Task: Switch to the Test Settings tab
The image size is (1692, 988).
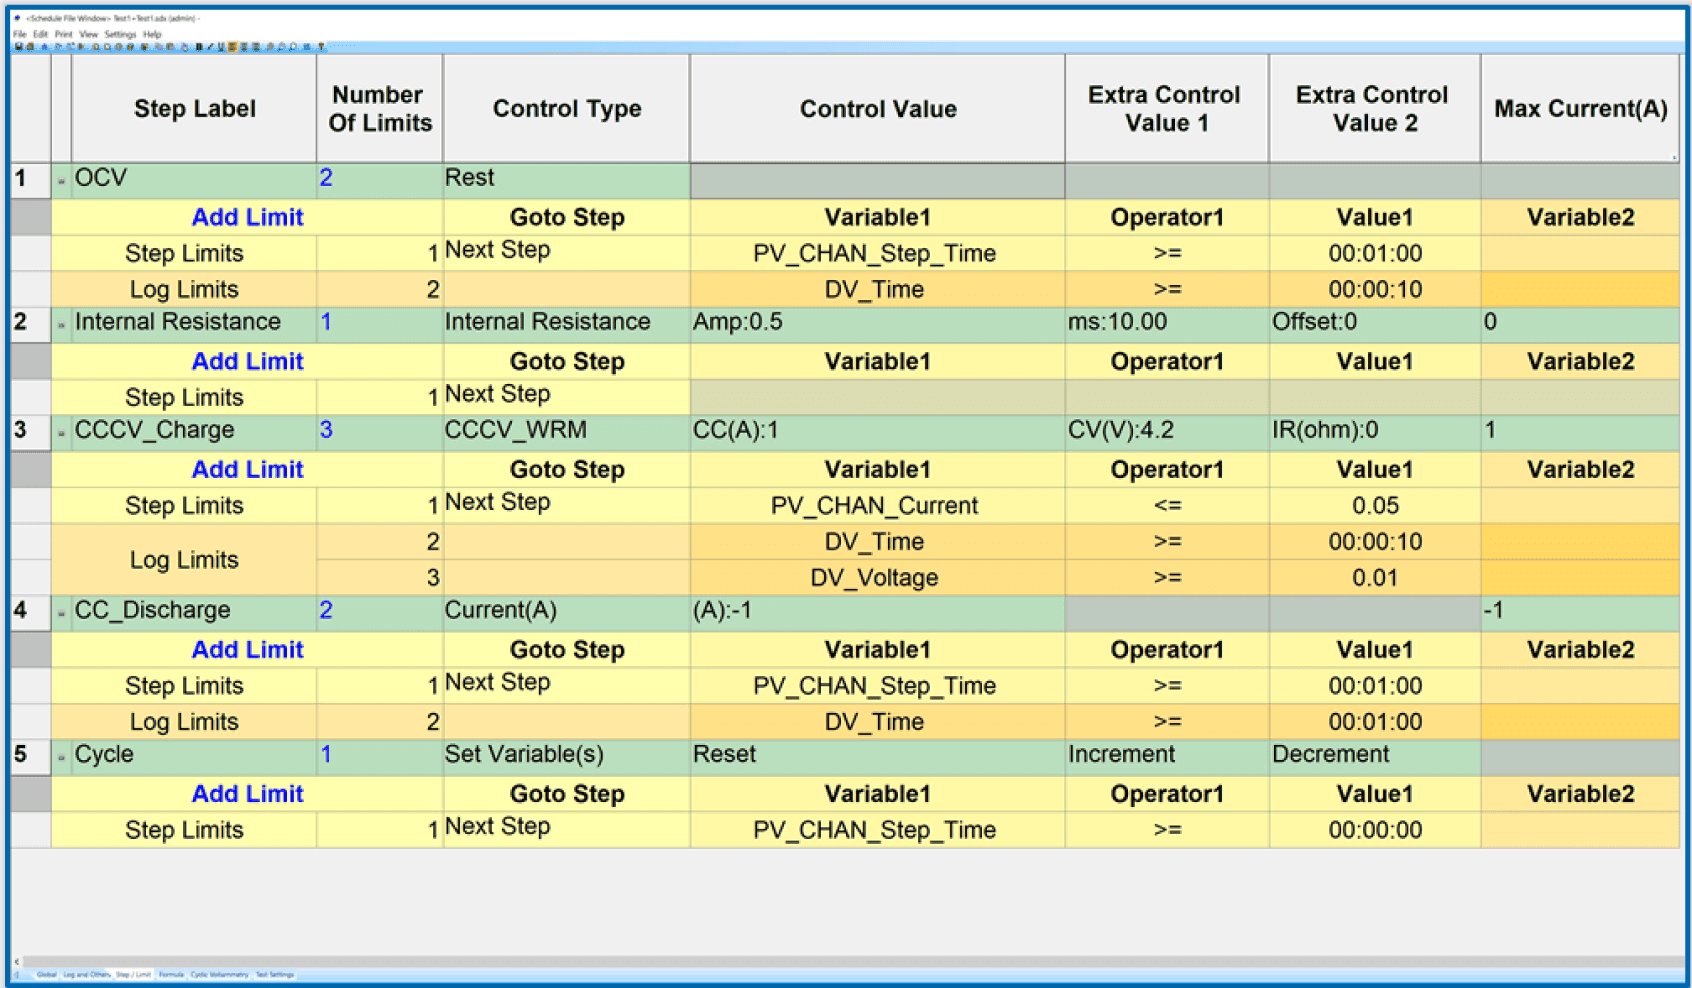Action: [x=275, y=974]
